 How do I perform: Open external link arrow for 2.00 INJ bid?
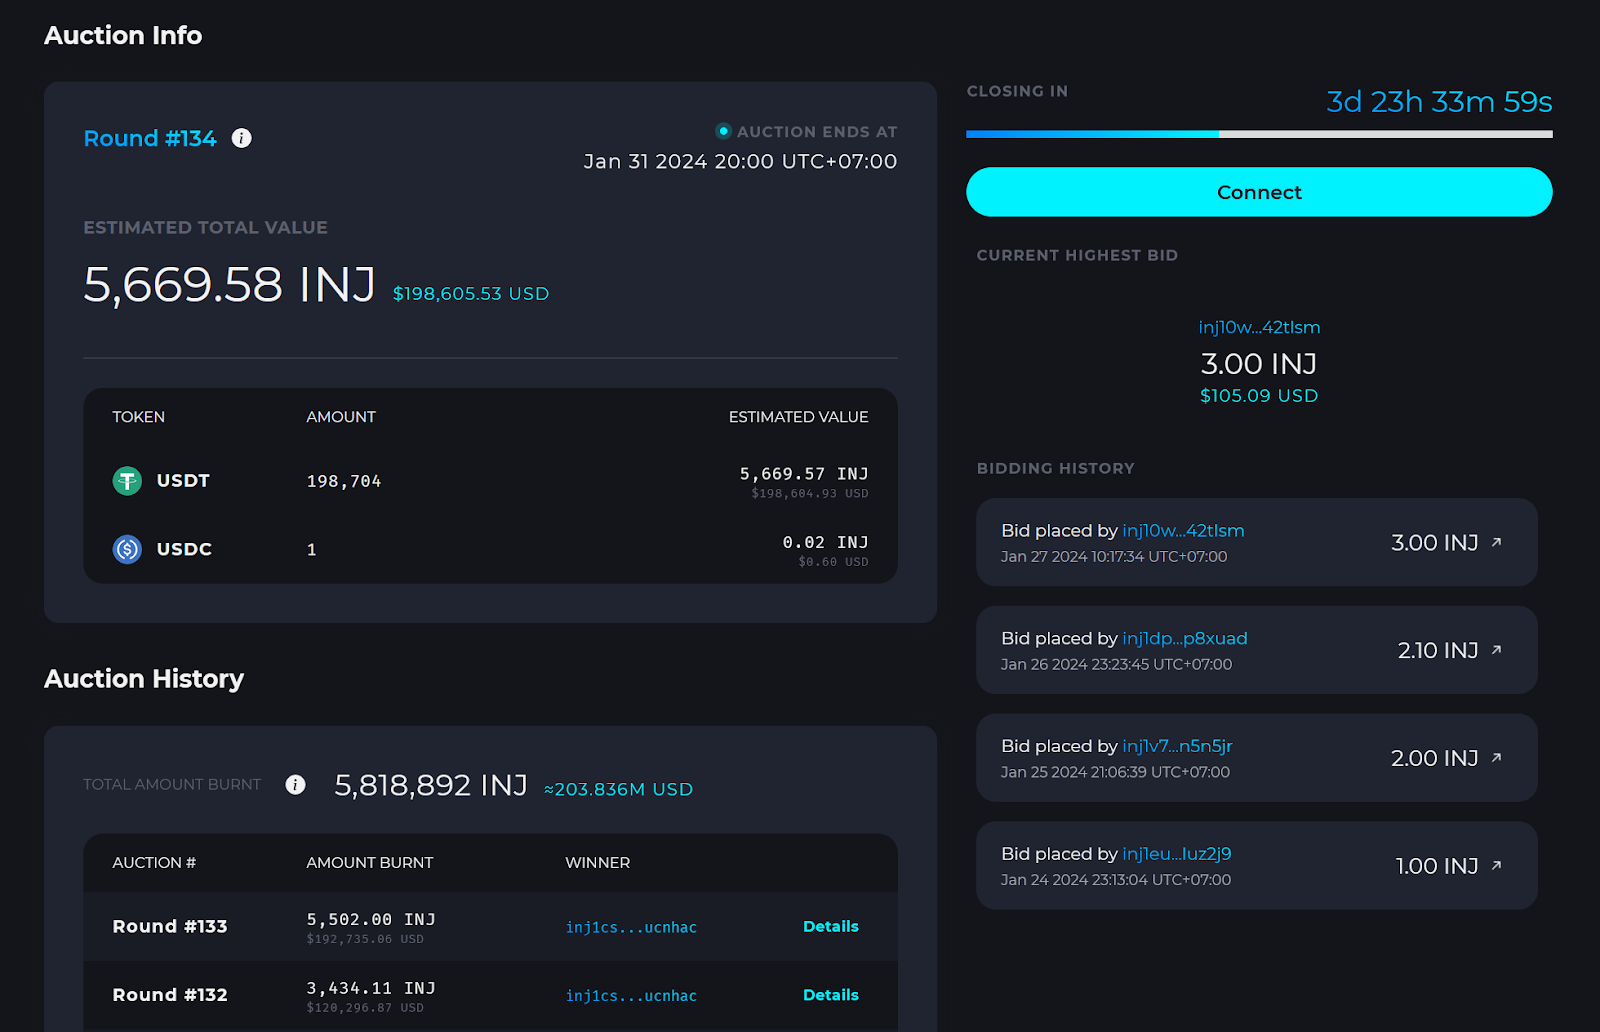(1496, 758)
